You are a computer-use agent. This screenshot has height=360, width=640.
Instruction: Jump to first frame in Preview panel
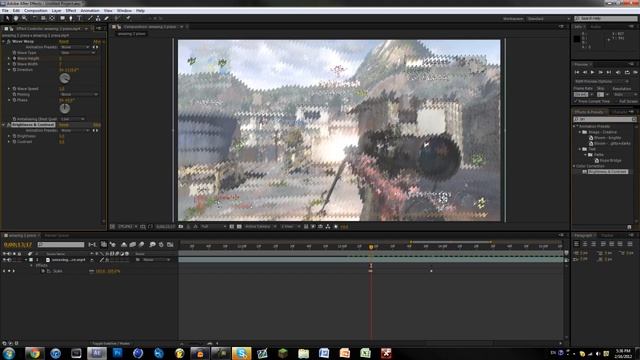[x=577, y=72]
